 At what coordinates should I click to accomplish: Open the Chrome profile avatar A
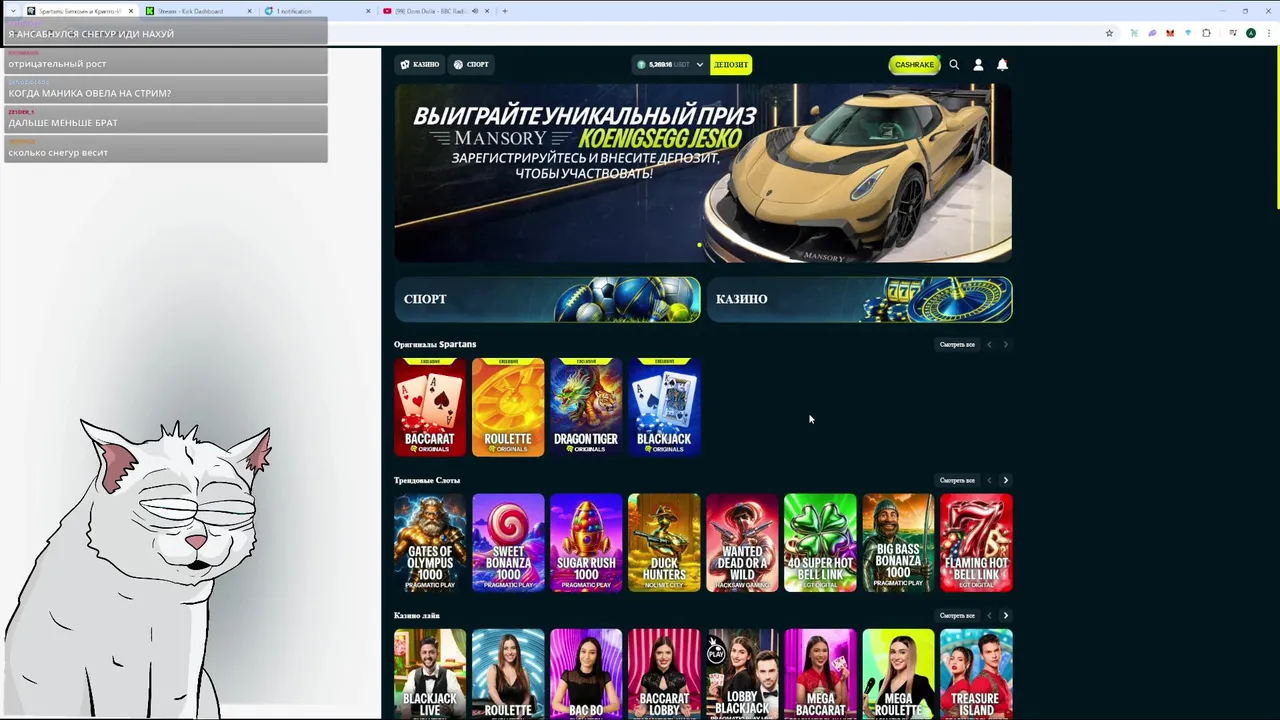[1250, 33]
